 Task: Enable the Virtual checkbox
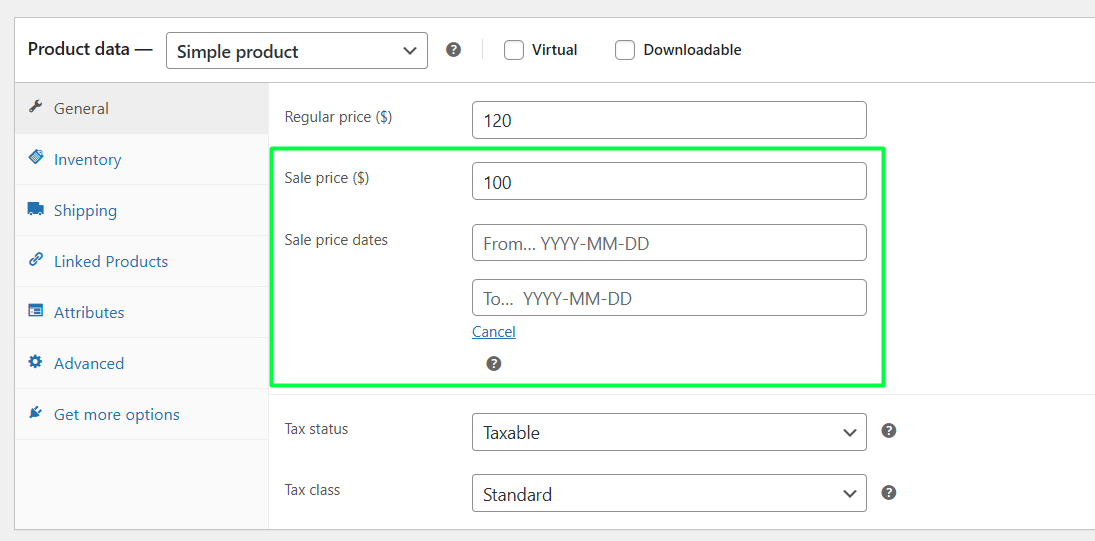point(514,50)
